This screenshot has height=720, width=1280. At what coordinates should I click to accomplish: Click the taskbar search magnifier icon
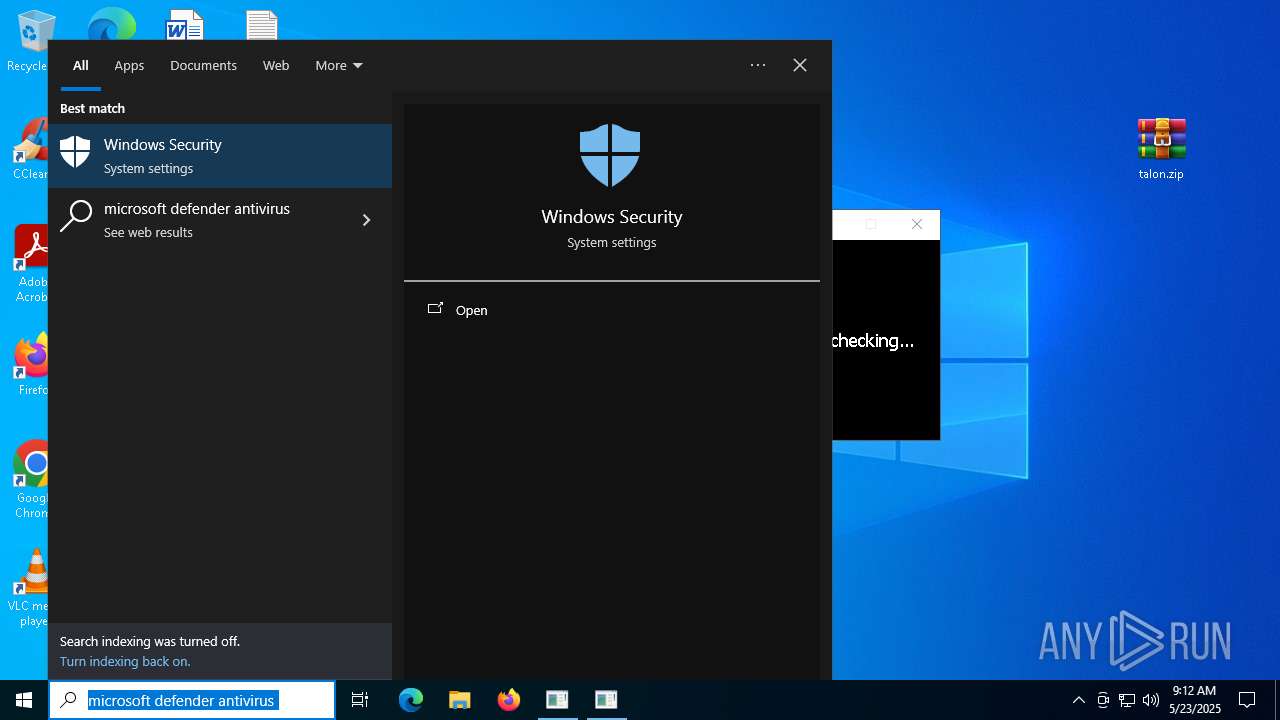68,700
